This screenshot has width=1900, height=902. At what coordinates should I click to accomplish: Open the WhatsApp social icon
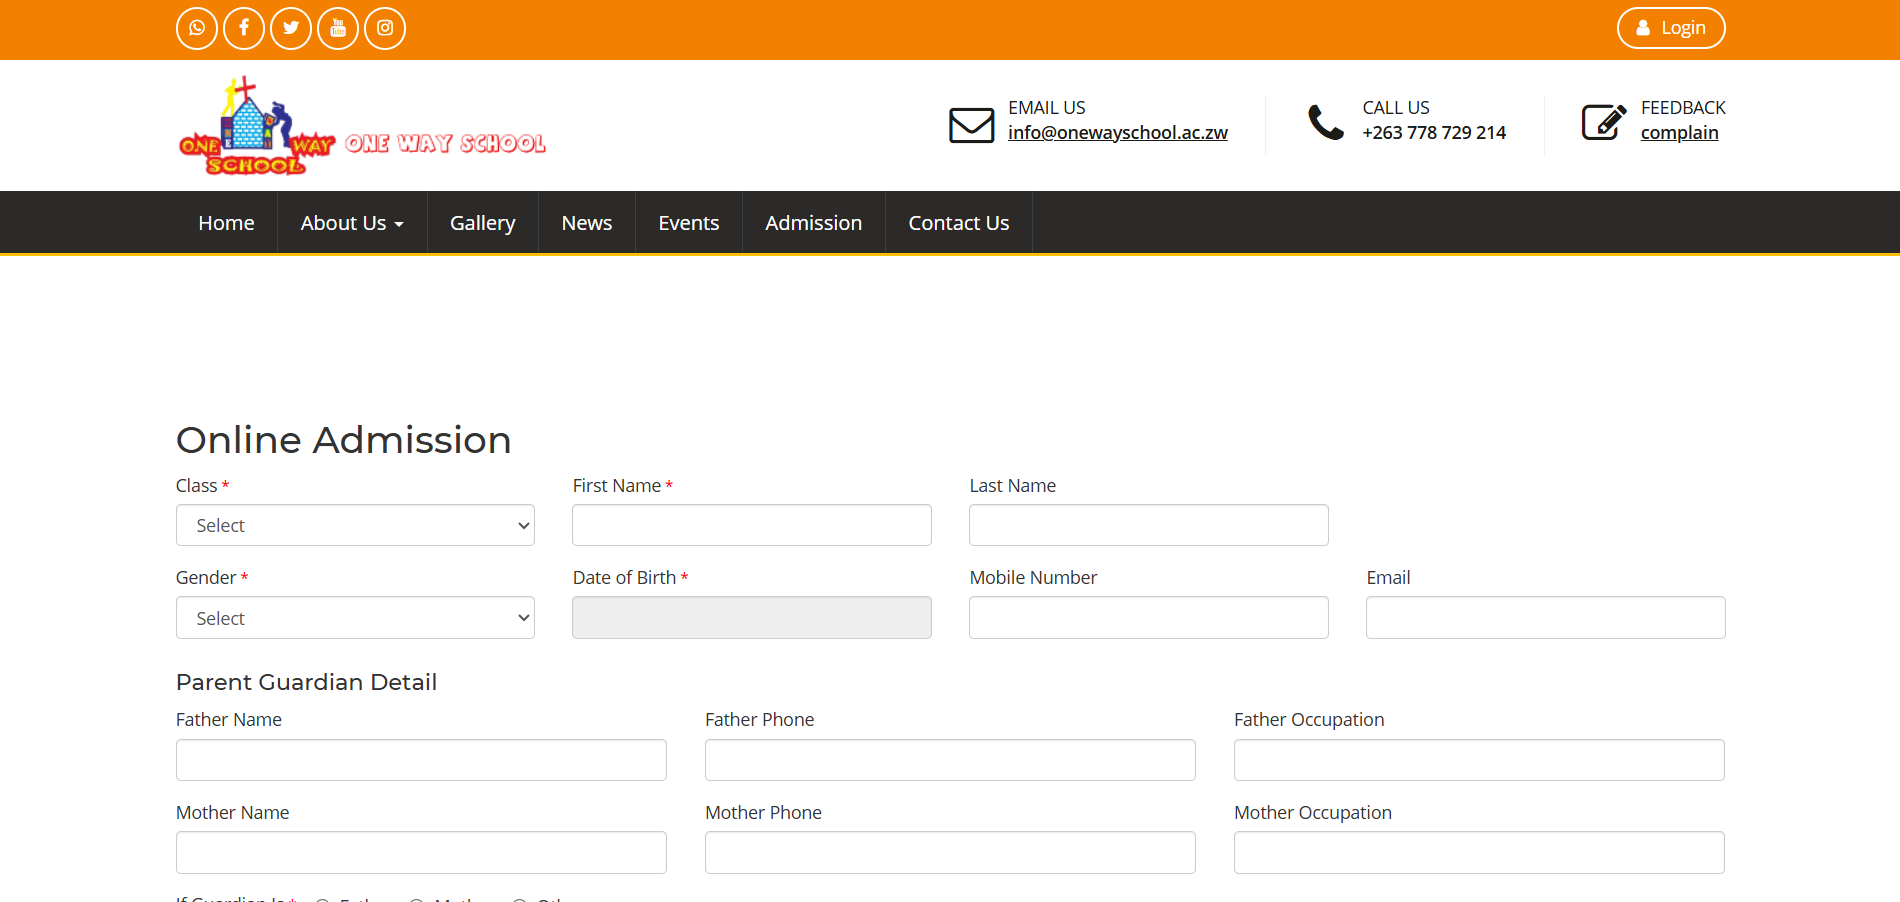click(197, 28)
